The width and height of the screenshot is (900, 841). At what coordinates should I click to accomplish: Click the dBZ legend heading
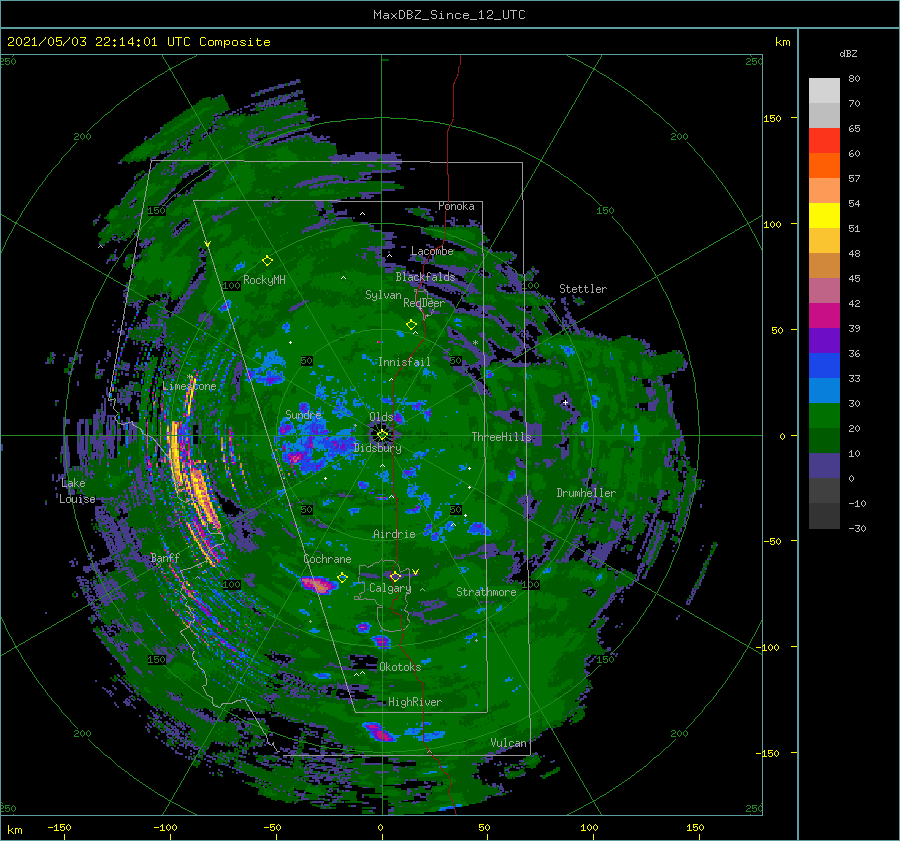pos(848,53)
